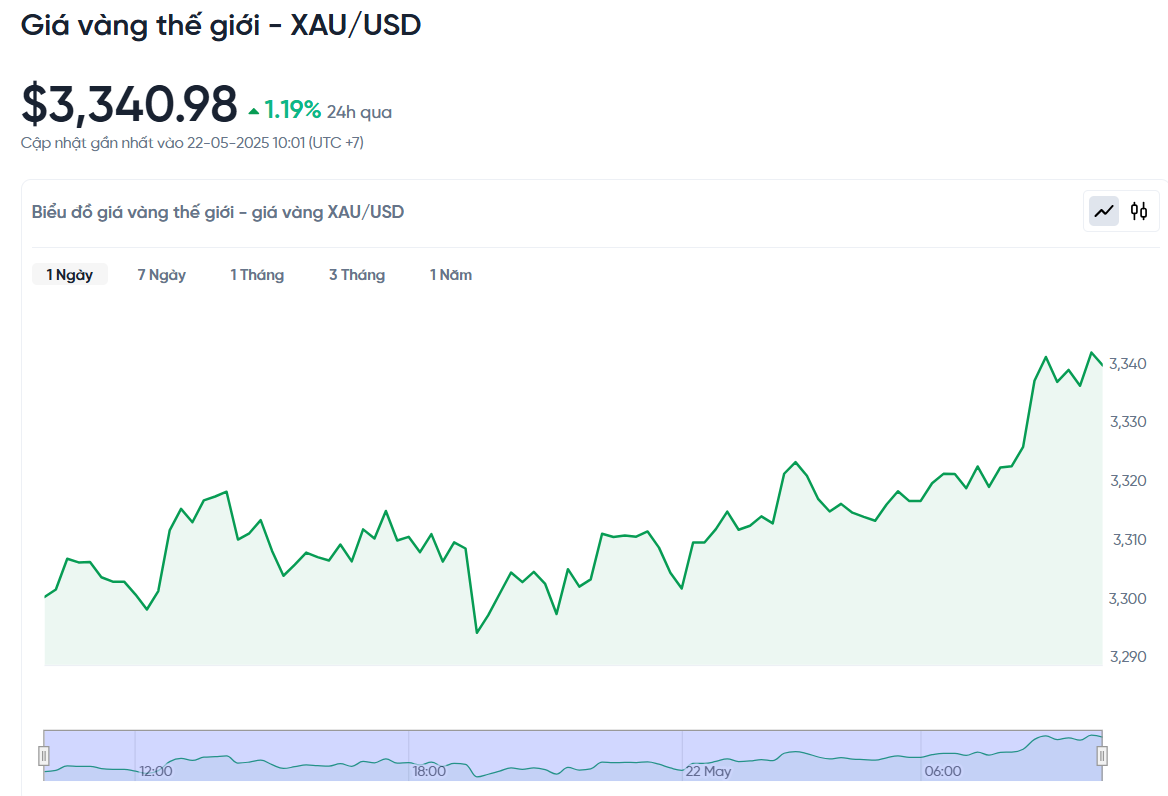The height and width of the screenshot is (796, 1168).
Task: Click the $3,340.98 current price
Action: 129,104
